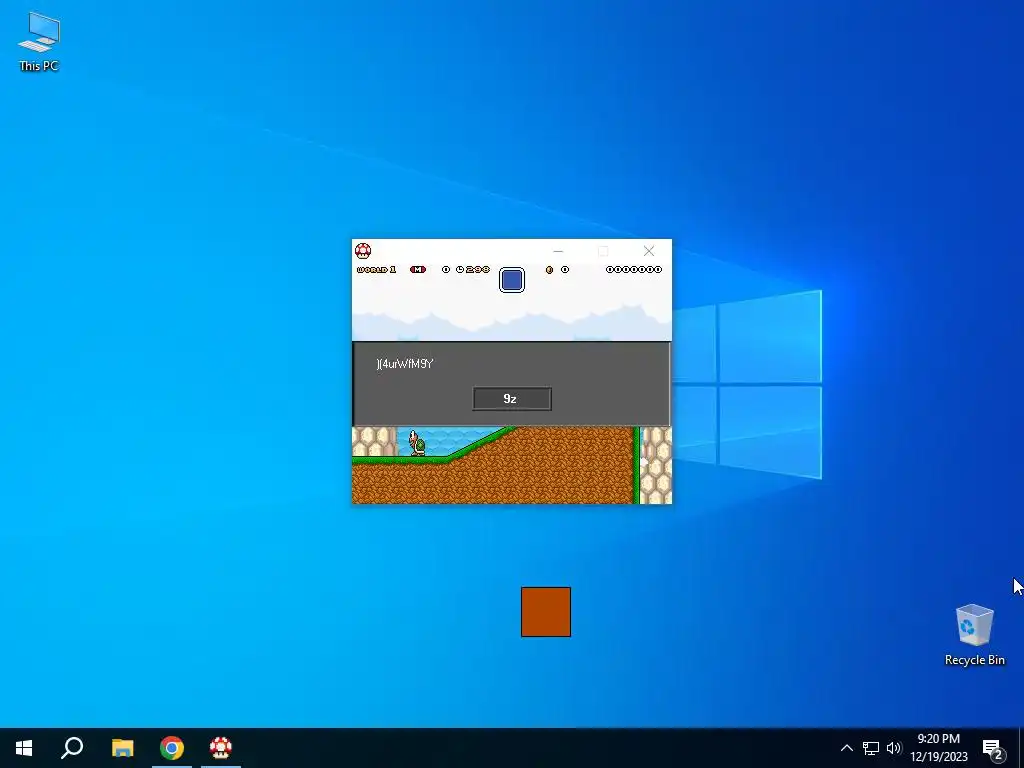Image resolution: width=1024 pixels, height=768 pixels.
Task: Minimize the game window
Action: (558, 251)
